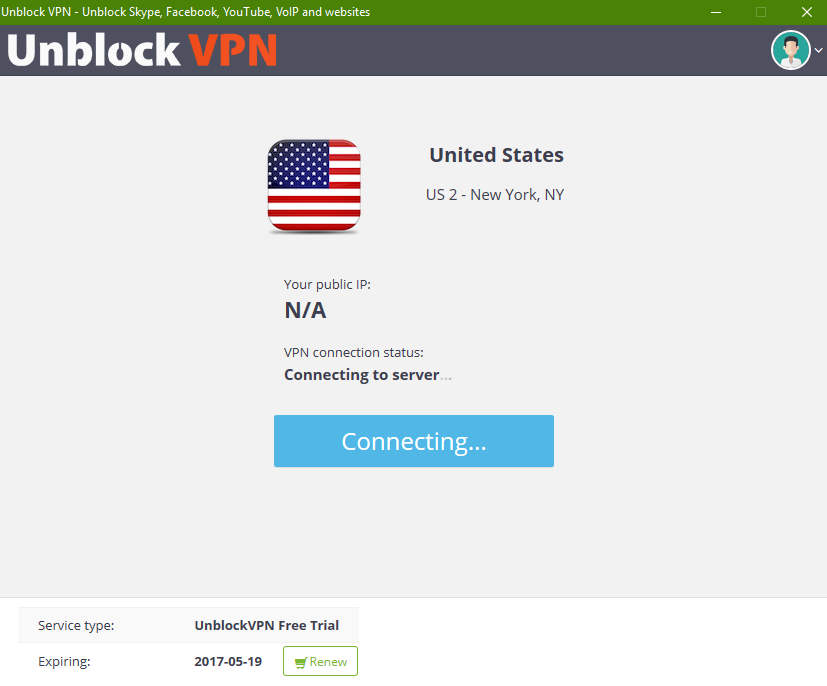Click the 2017-05-19 expiry date
Viewport: 827px width, 686px height.
[228, 661]
